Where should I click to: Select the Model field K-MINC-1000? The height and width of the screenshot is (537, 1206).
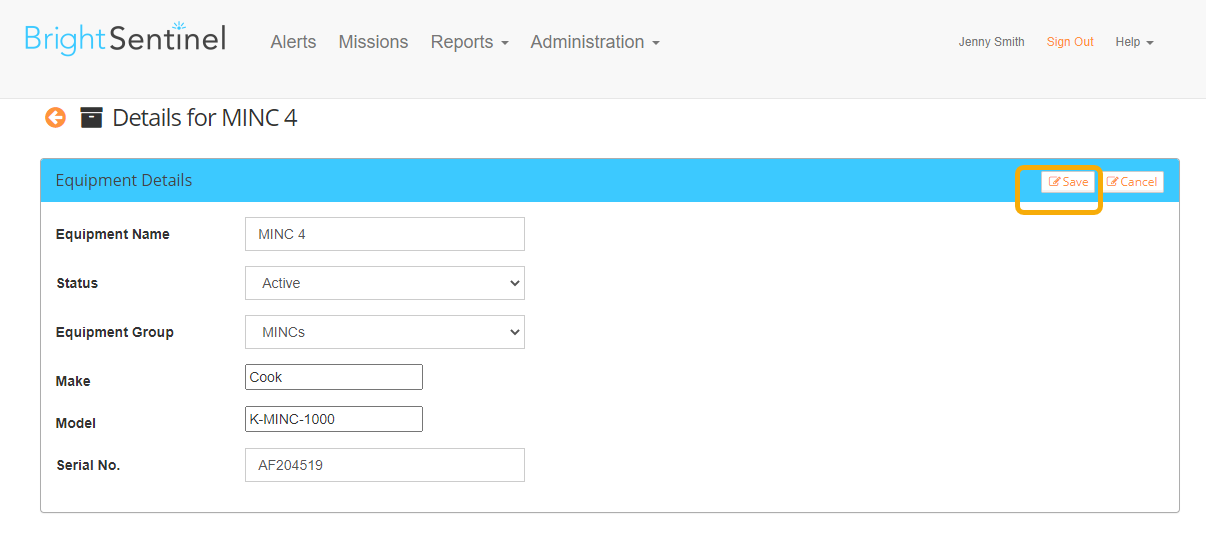pos(334,419)
